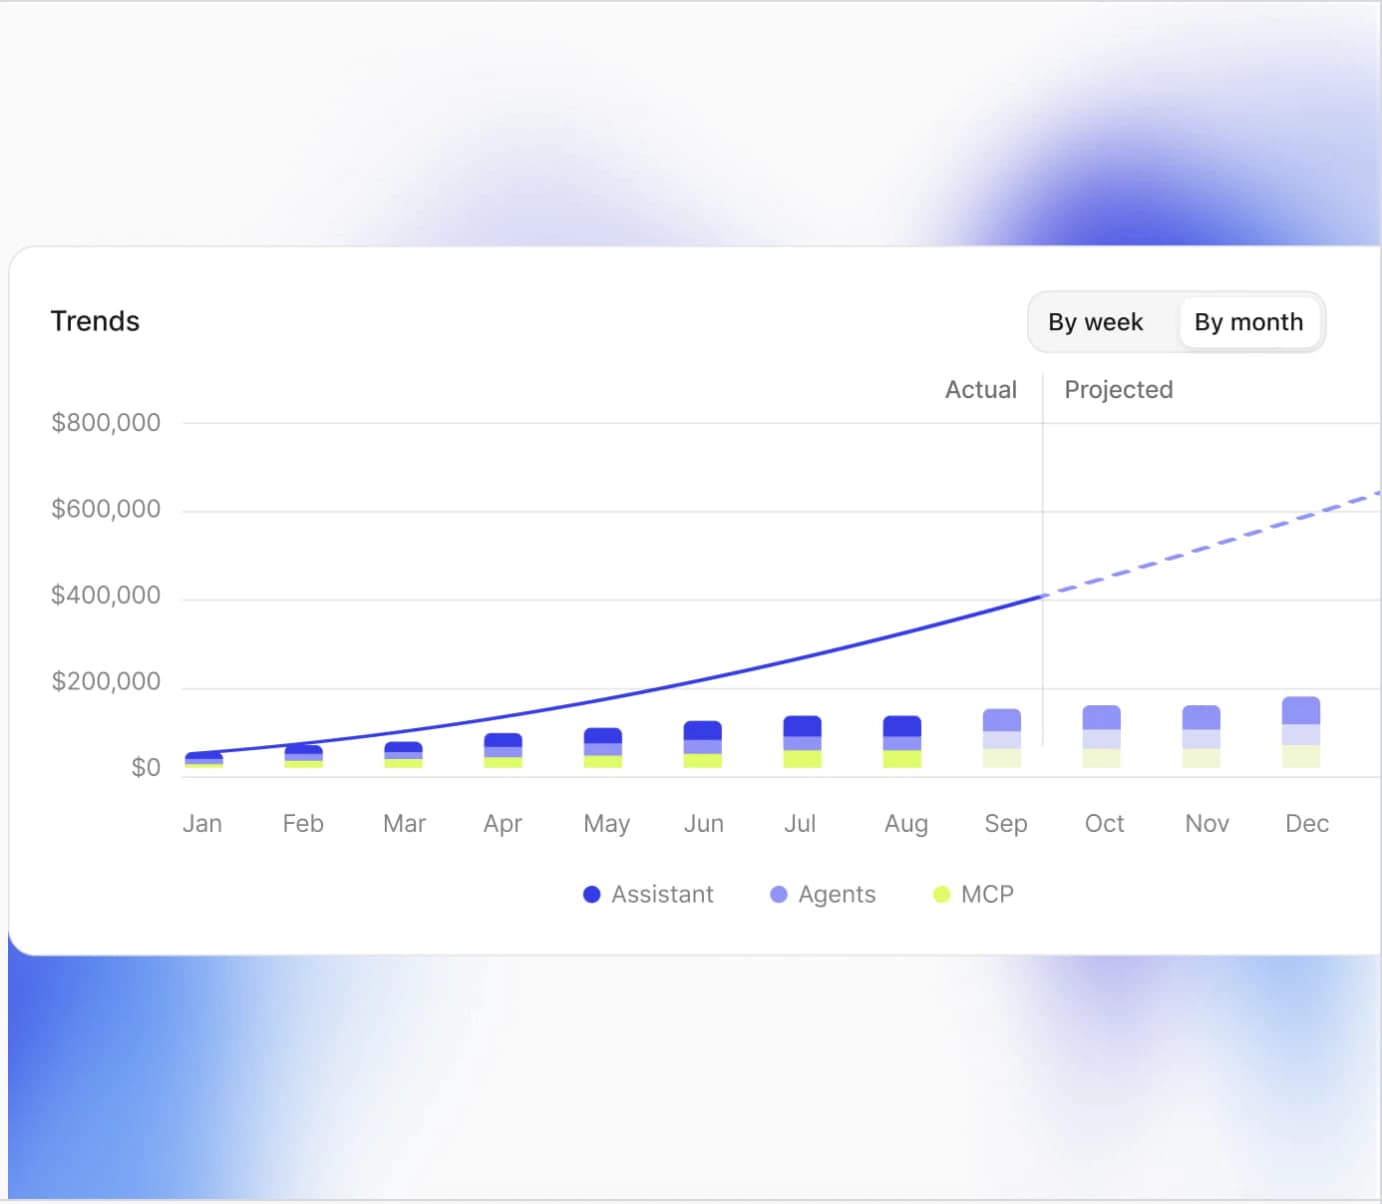Select the Jul stacked bar
Screen dimensions: 1382x1204
[x=802, y=742]
